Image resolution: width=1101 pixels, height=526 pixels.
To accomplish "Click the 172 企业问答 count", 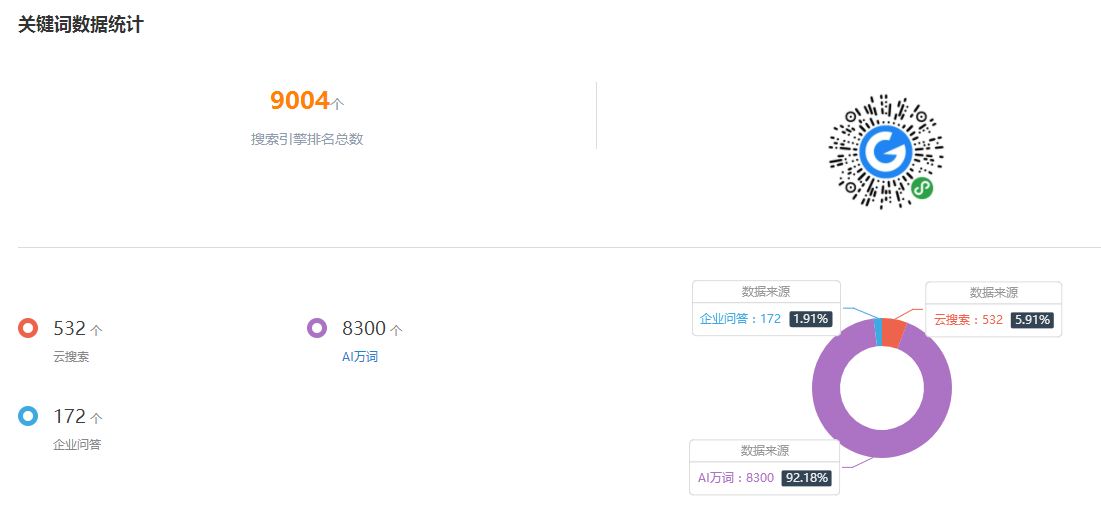I will pos(70,416).
